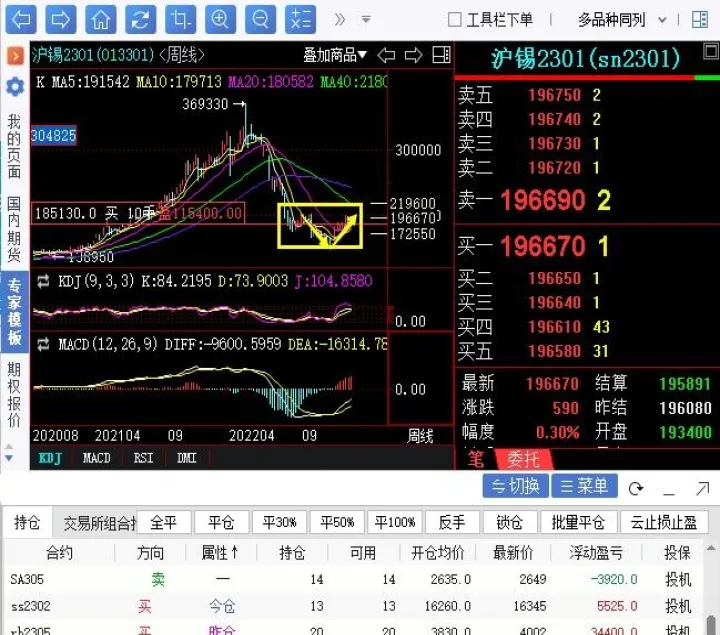This screenshot has width=720, height=635.
Task: Switch the KDJ indicator via its swap icon
Action: [x=43, y=281]
